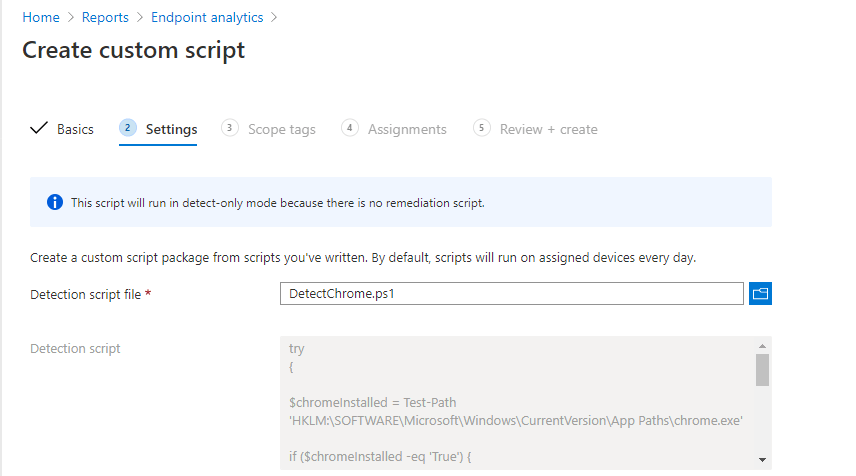Click the step 4 circle icon
Viewport: 856px width, 476px height.
click(349, 128)
